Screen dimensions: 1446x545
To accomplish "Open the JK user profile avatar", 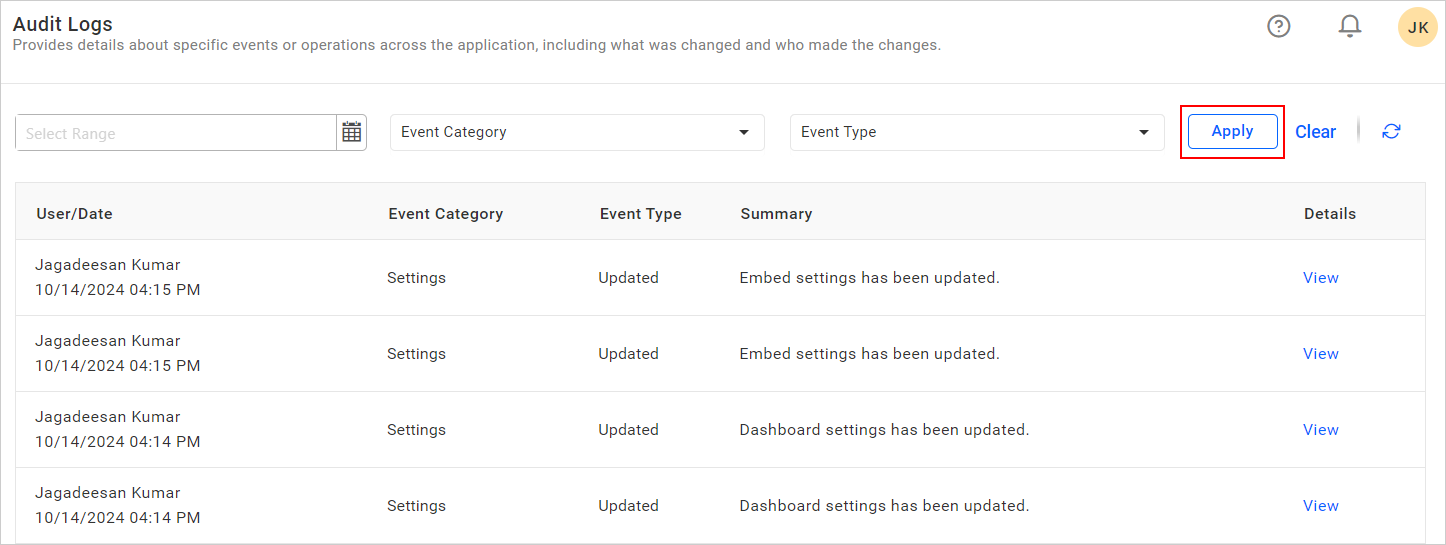I will click(x=1418, y=27).
